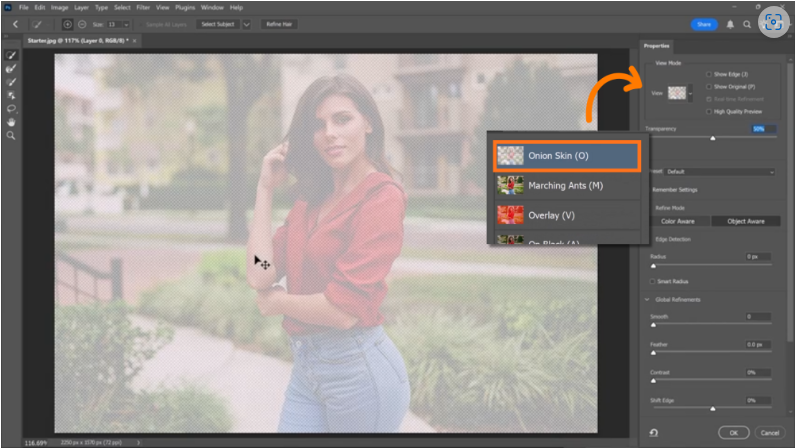Open the Type menu
This screenshot has width=795, height=448.
click(x=101, y=8)
